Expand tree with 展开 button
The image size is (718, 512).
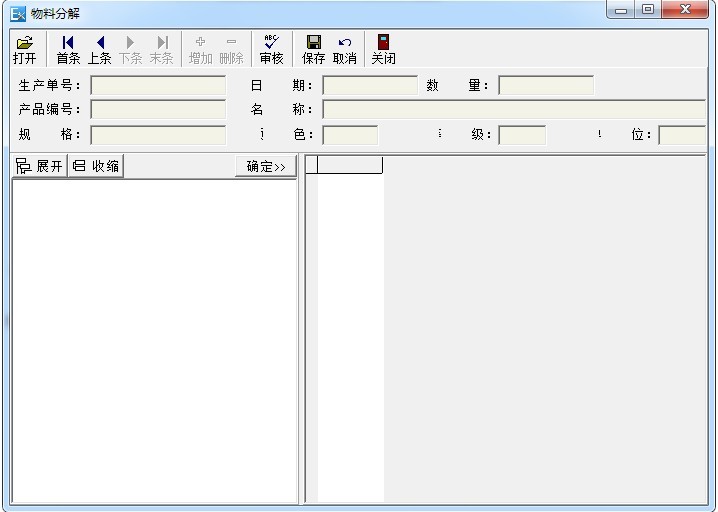click(x=39, y=166)
